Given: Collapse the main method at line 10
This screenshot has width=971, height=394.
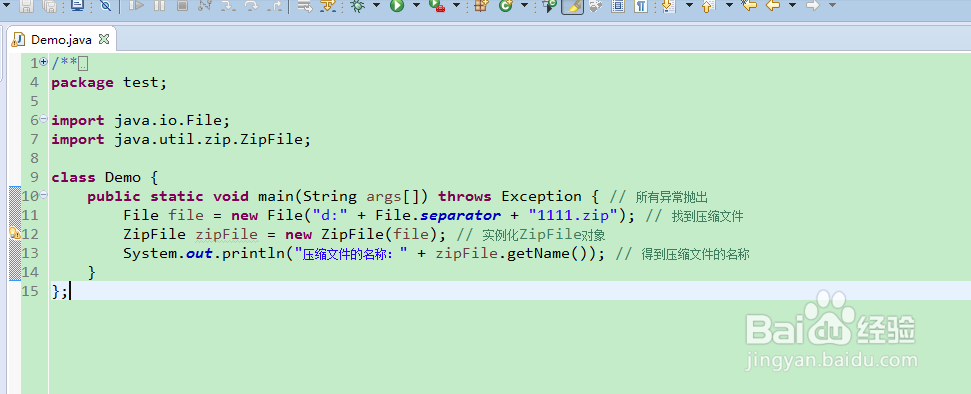Looking at the screenshot, I should (x=43, y=195).
